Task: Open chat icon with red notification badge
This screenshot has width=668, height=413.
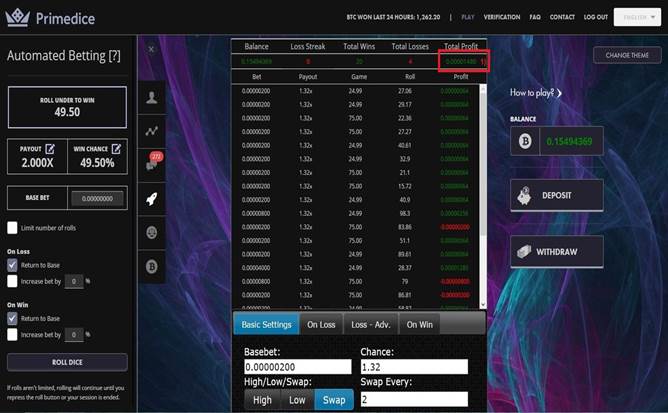Action: coord(153,164)
